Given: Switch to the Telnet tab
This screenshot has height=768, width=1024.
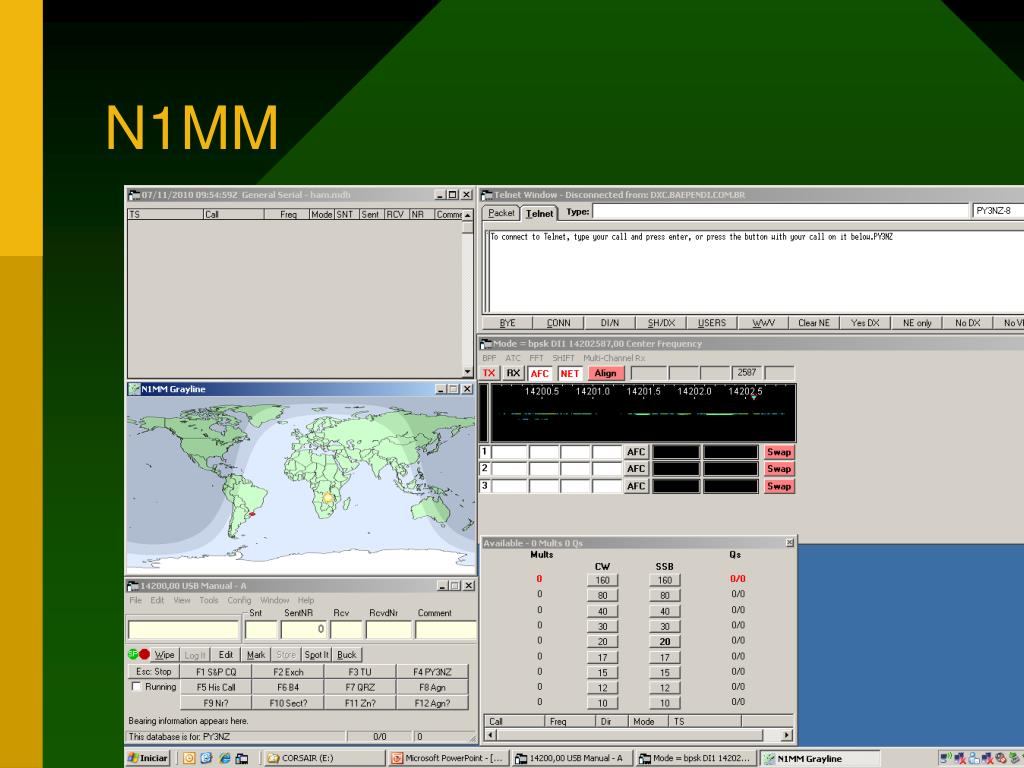Looking at the screenshot, I should [539, 213].
